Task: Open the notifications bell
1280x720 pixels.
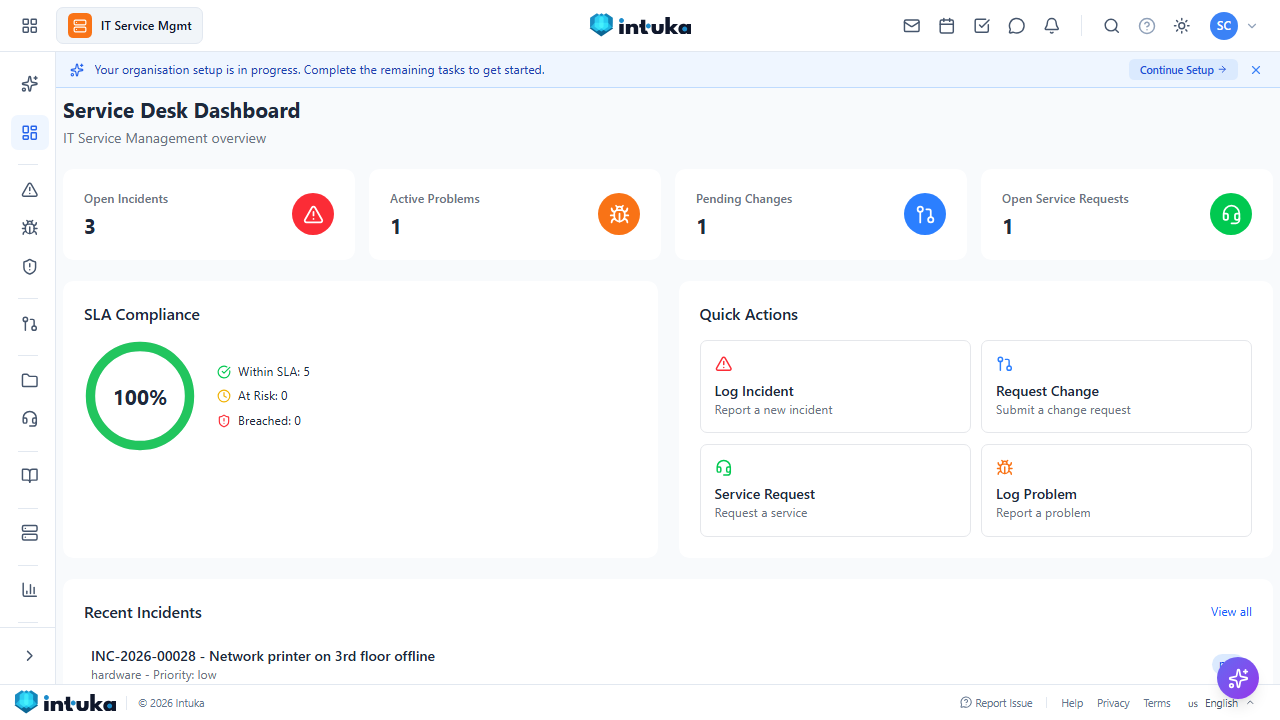Action: click(1052, 26)
